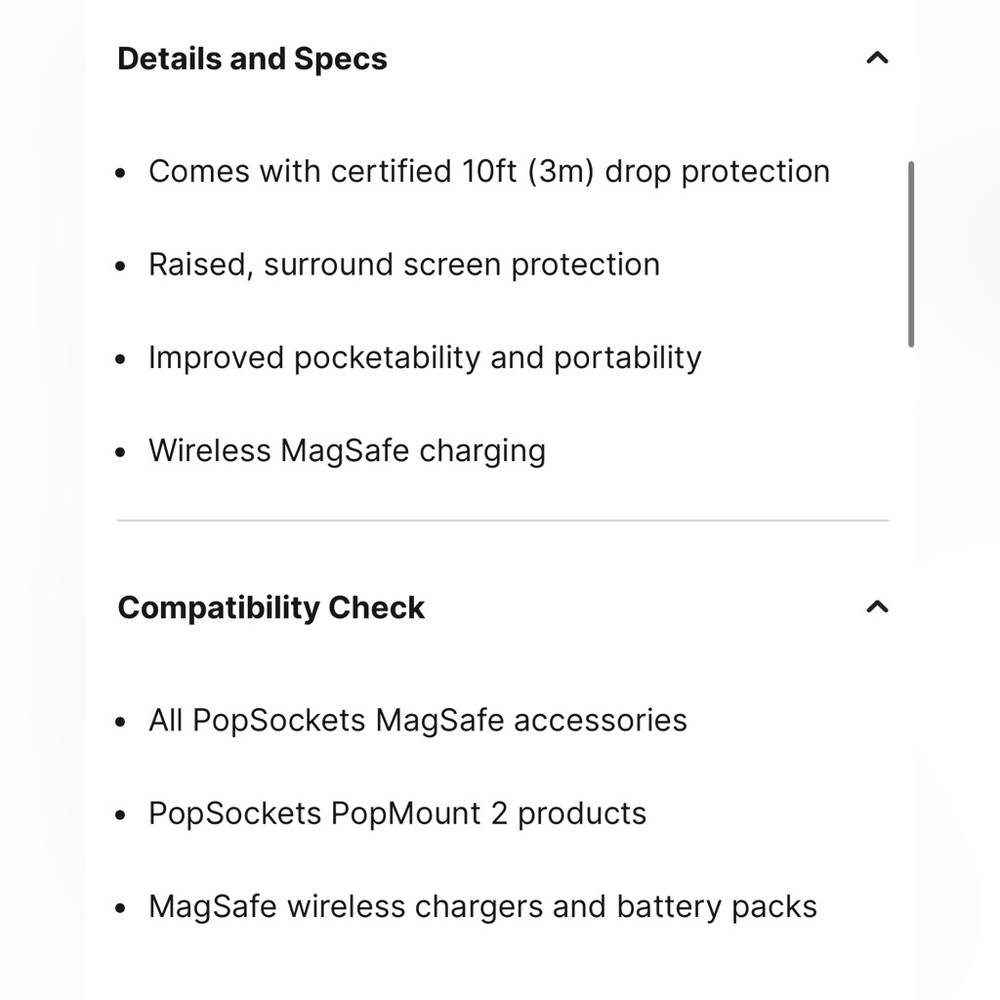Click the Compatibility Check heading
This screenshot has height=1000, width=1000.
[x=271, y=608]
